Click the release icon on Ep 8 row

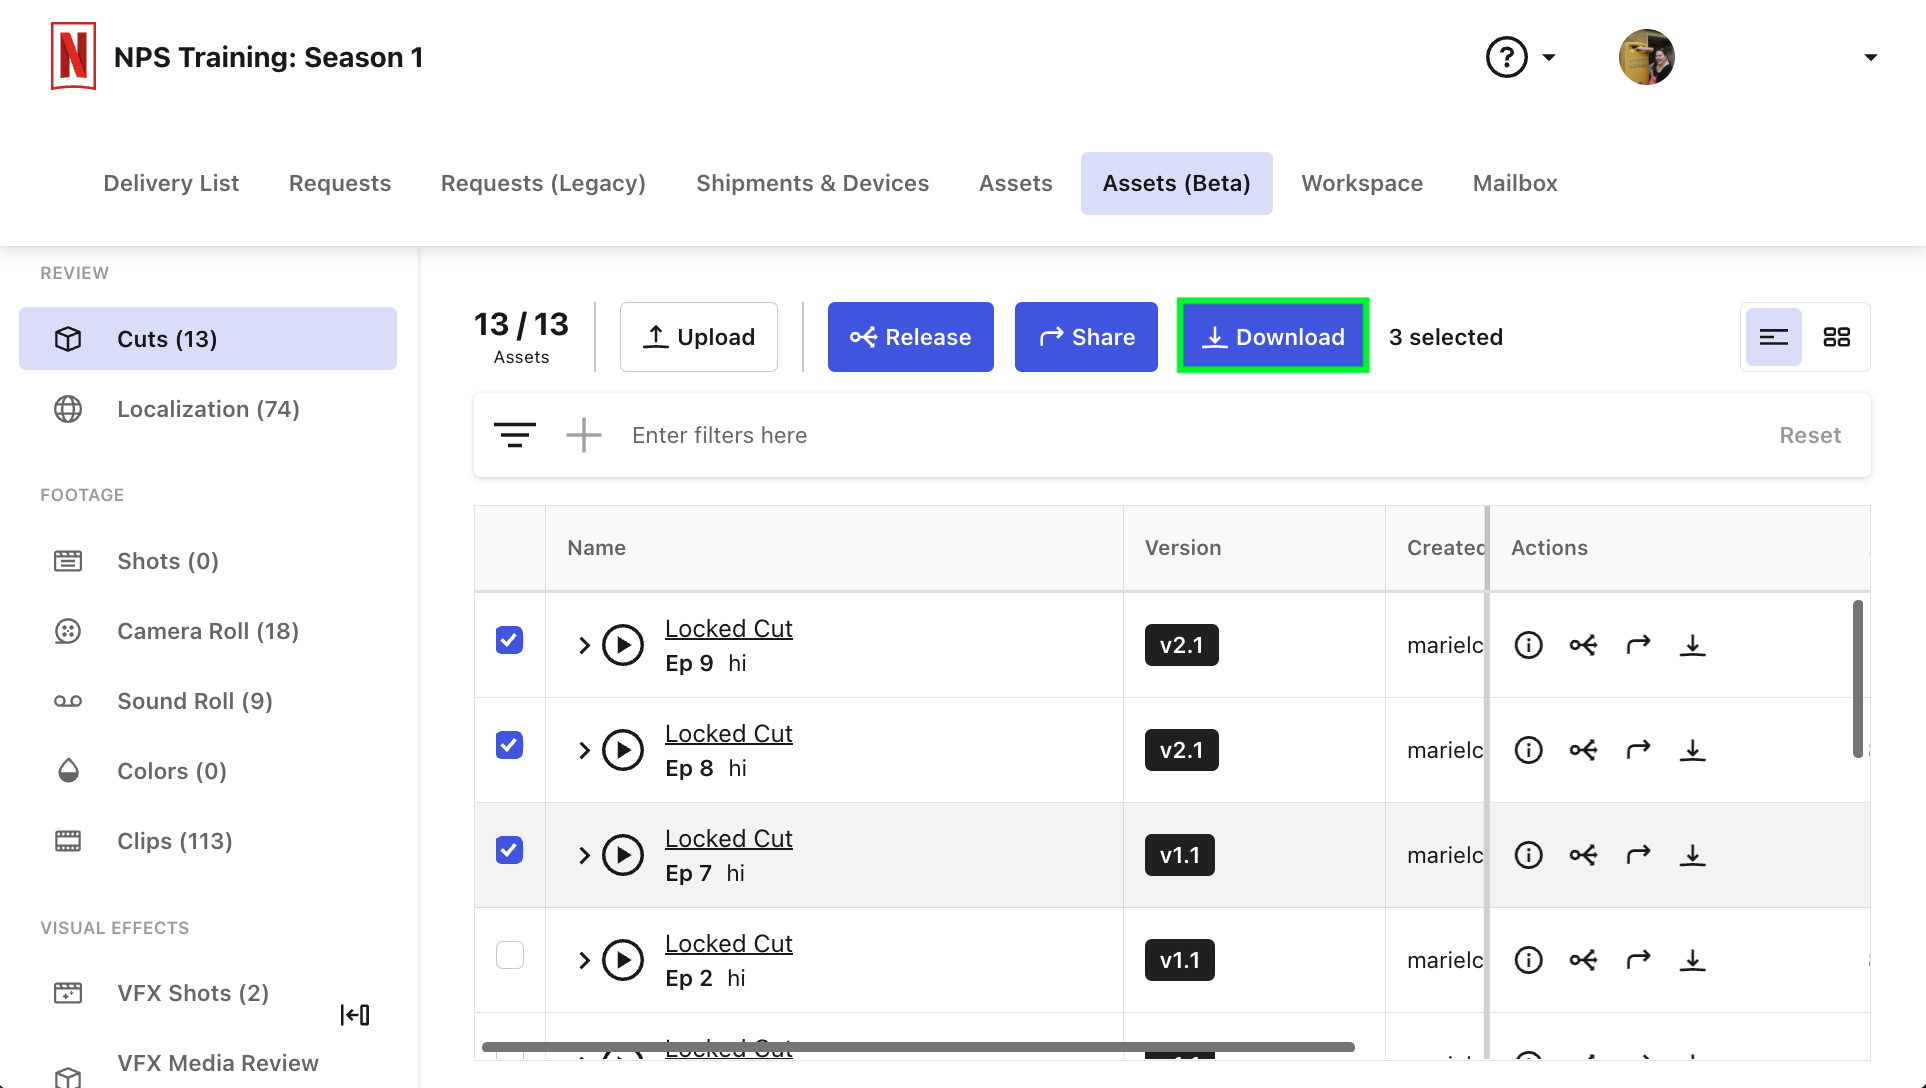tap(1583, 749)
